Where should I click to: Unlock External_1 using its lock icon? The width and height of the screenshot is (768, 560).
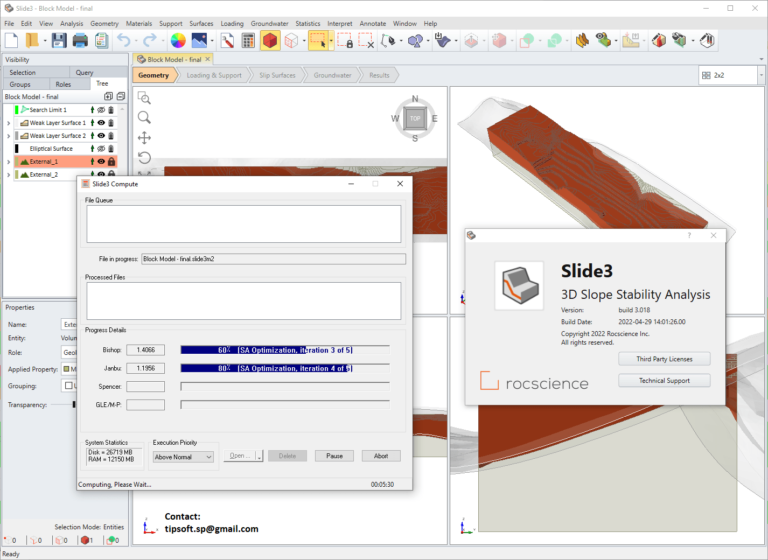coord(111,162)
